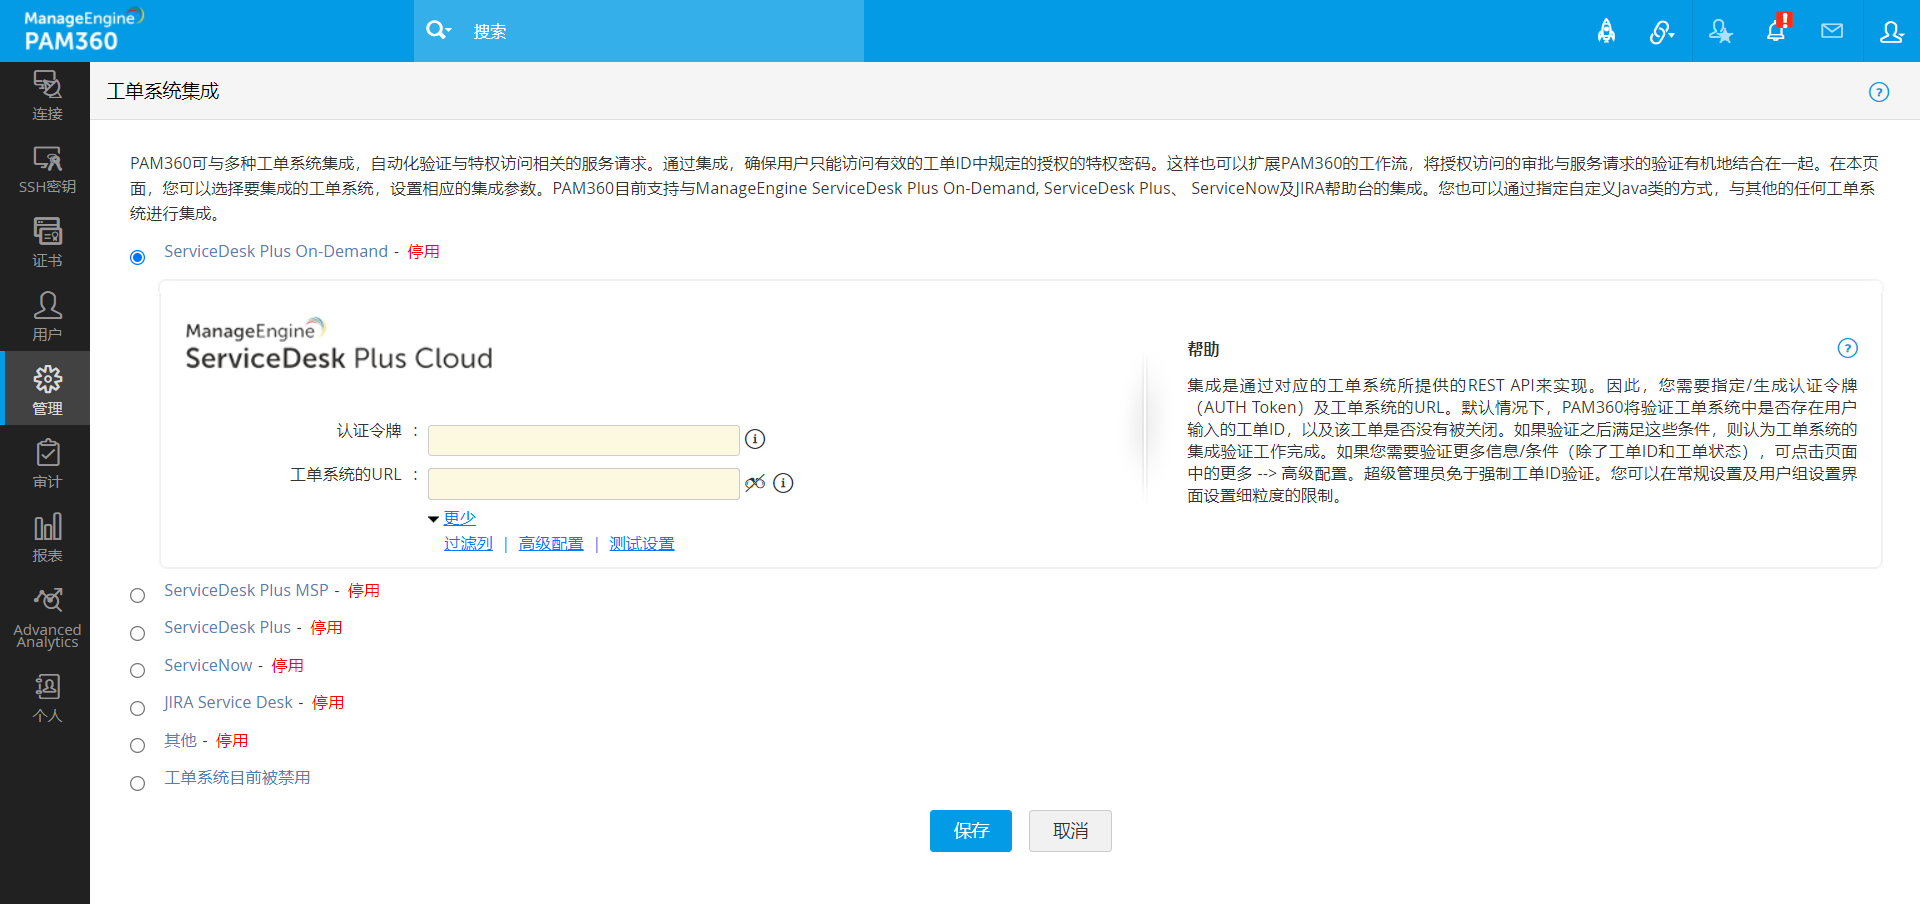Collapse options with 更少 toggle
Image resolution: width=1920 pixels, height=904 pixels.
[x=459, y=518]
